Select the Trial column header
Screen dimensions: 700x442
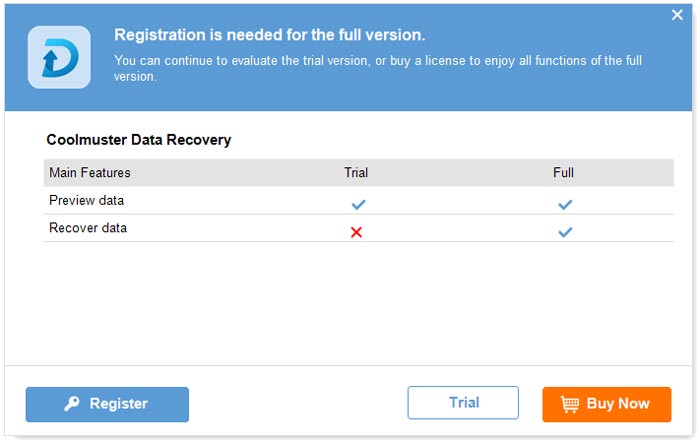356,173
